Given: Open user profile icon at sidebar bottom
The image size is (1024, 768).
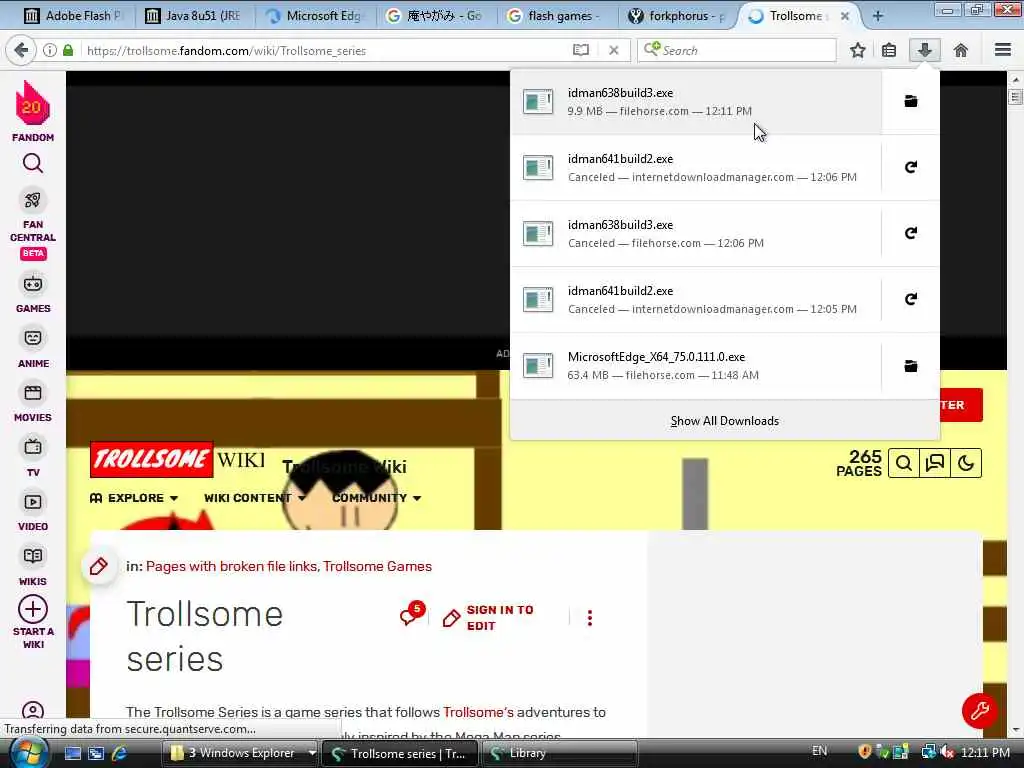Looking at the screenshot, I should [33, 711].
